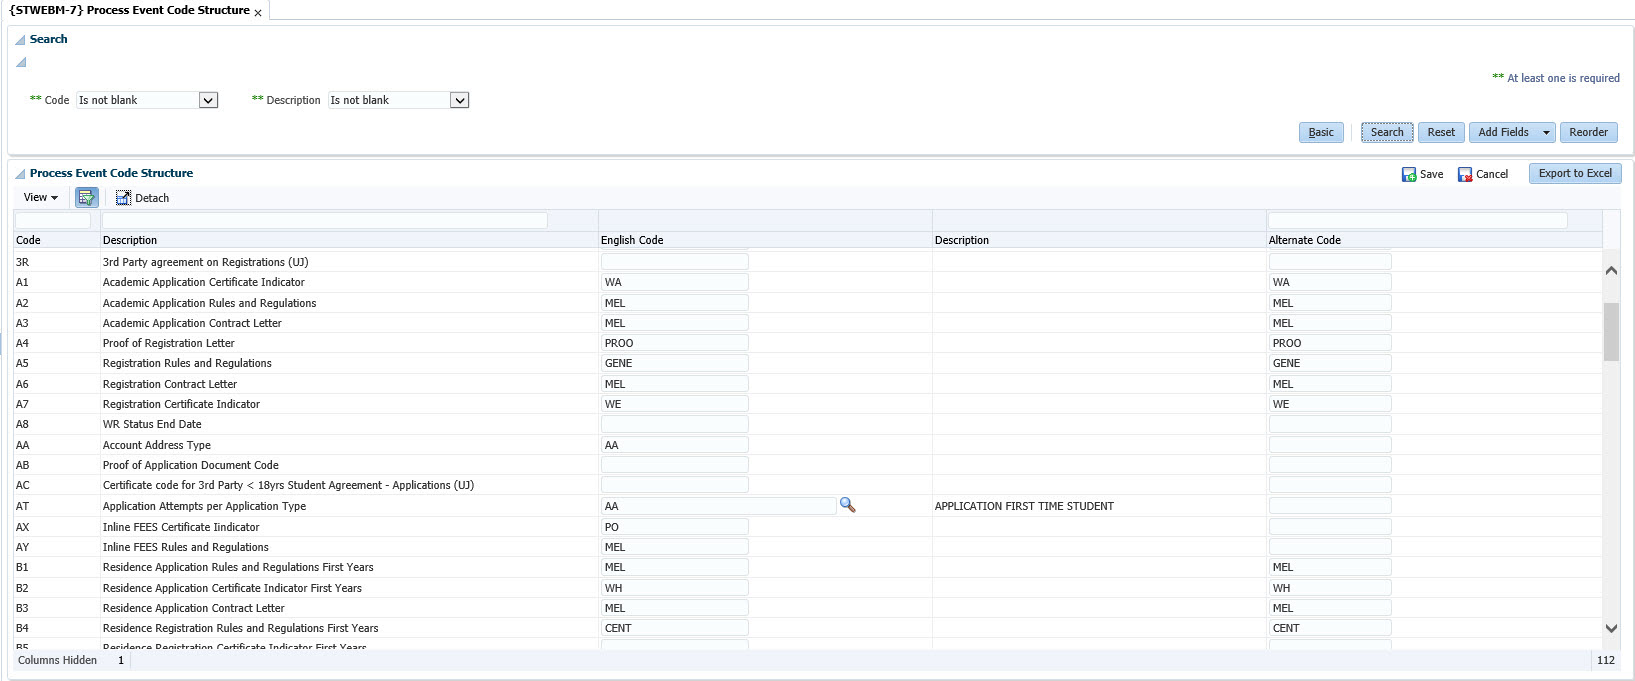
Task: Edit Alternate Code WA in row A1
Action: click(1330, 282)
